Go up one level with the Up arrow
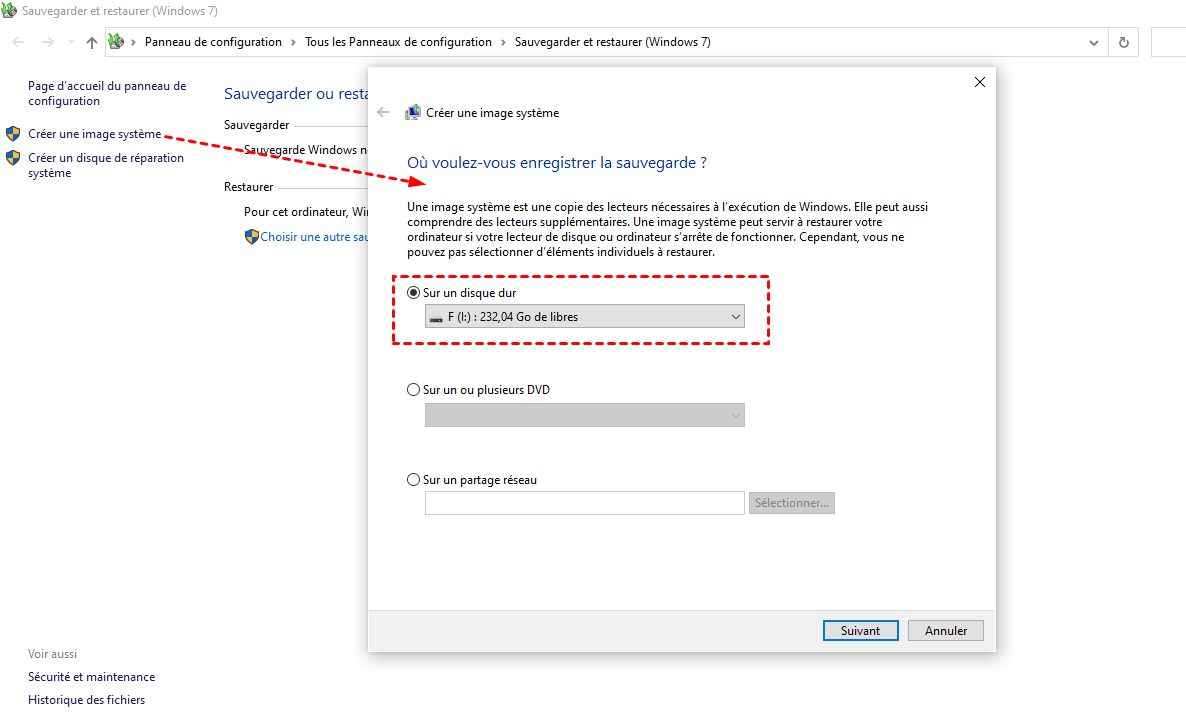 (x=92, y=42)
